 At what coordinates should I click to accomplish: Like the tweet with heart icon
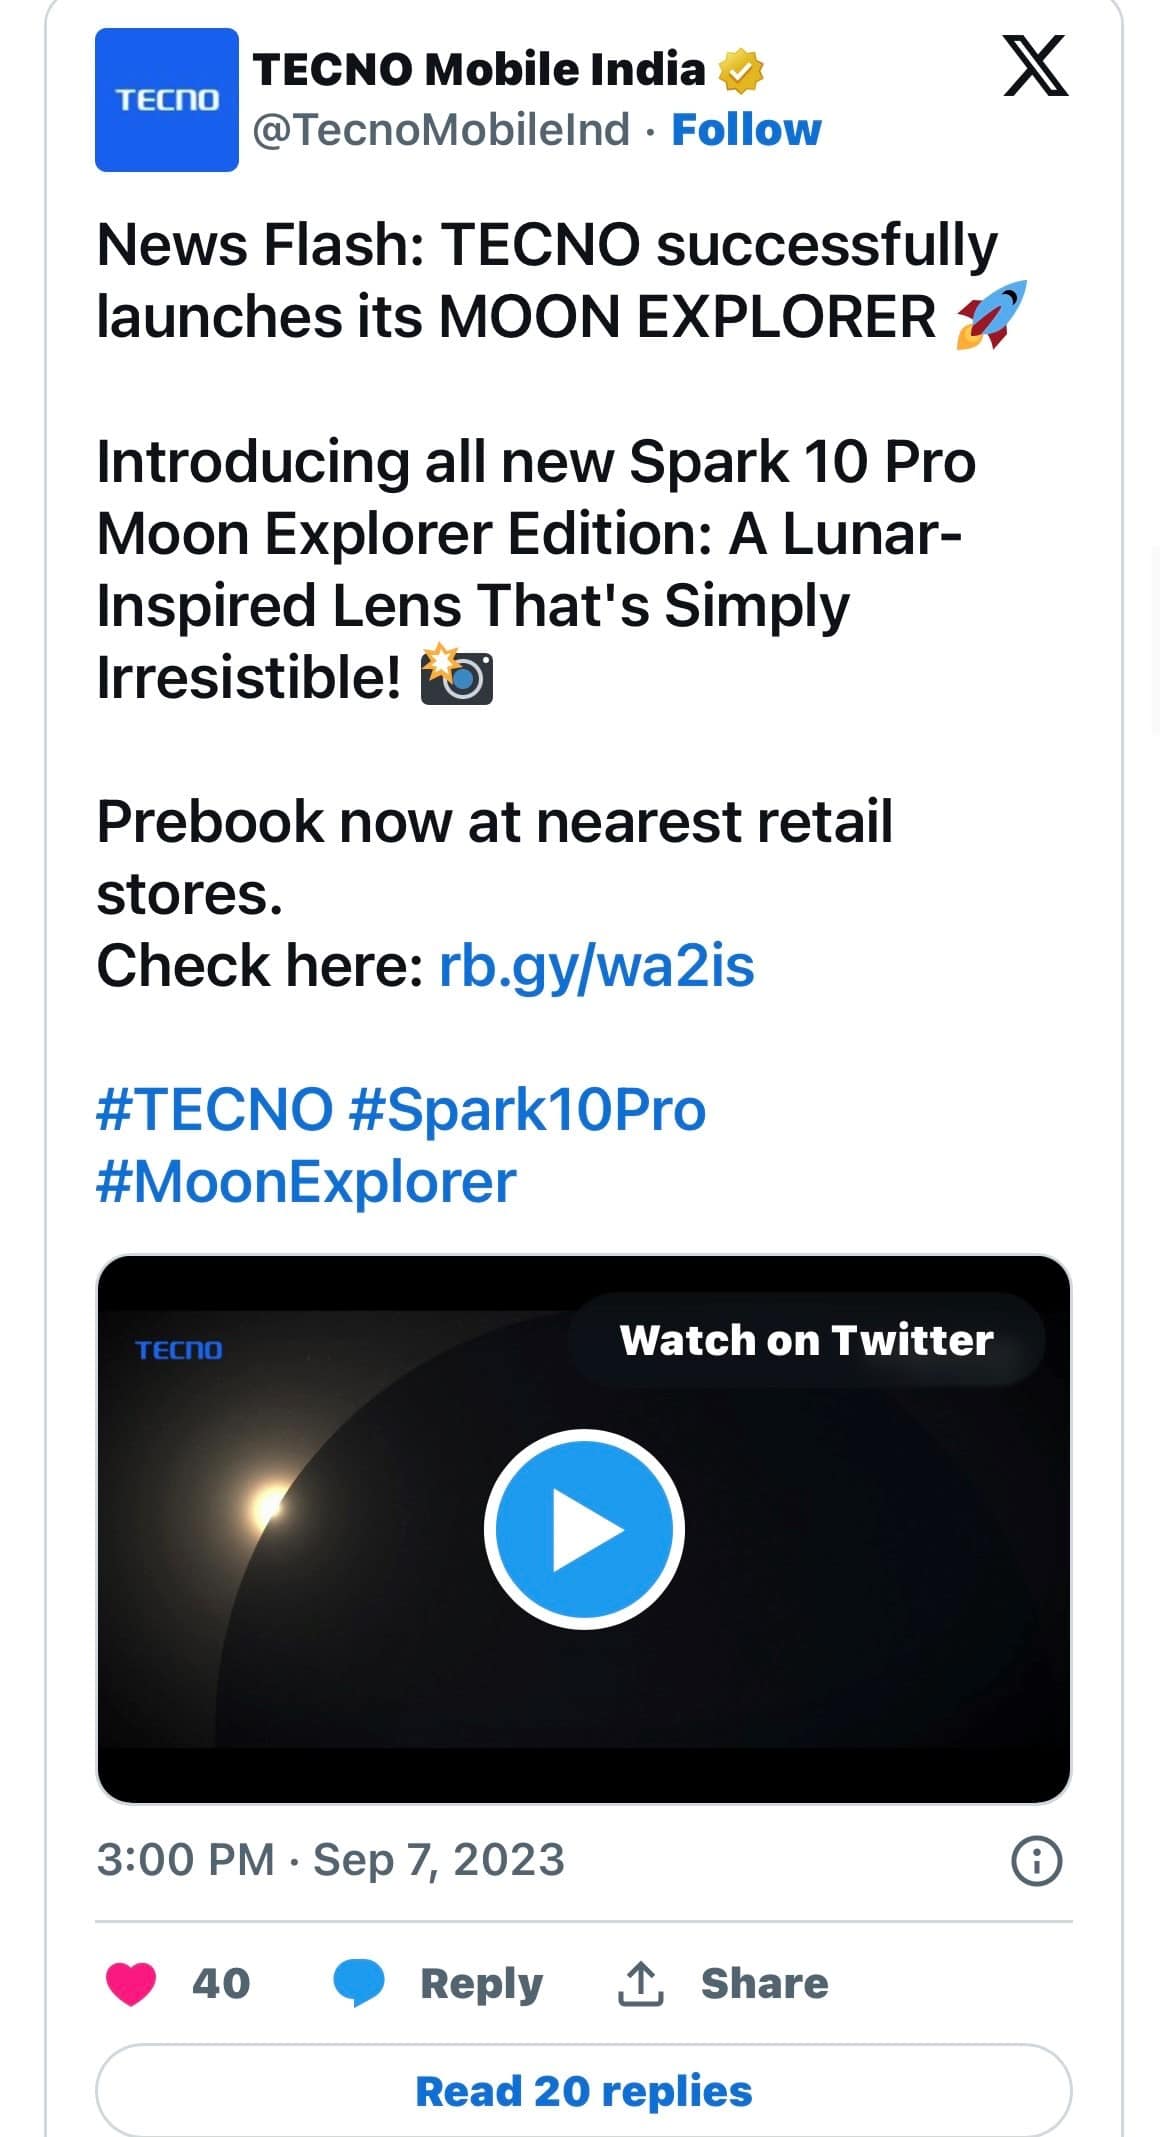click(x=131, y=1983)
